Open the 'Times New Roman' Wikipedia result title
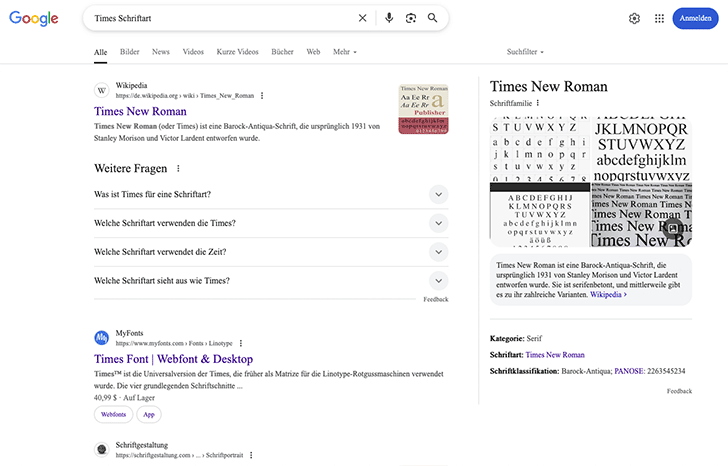 coord(140,111)
